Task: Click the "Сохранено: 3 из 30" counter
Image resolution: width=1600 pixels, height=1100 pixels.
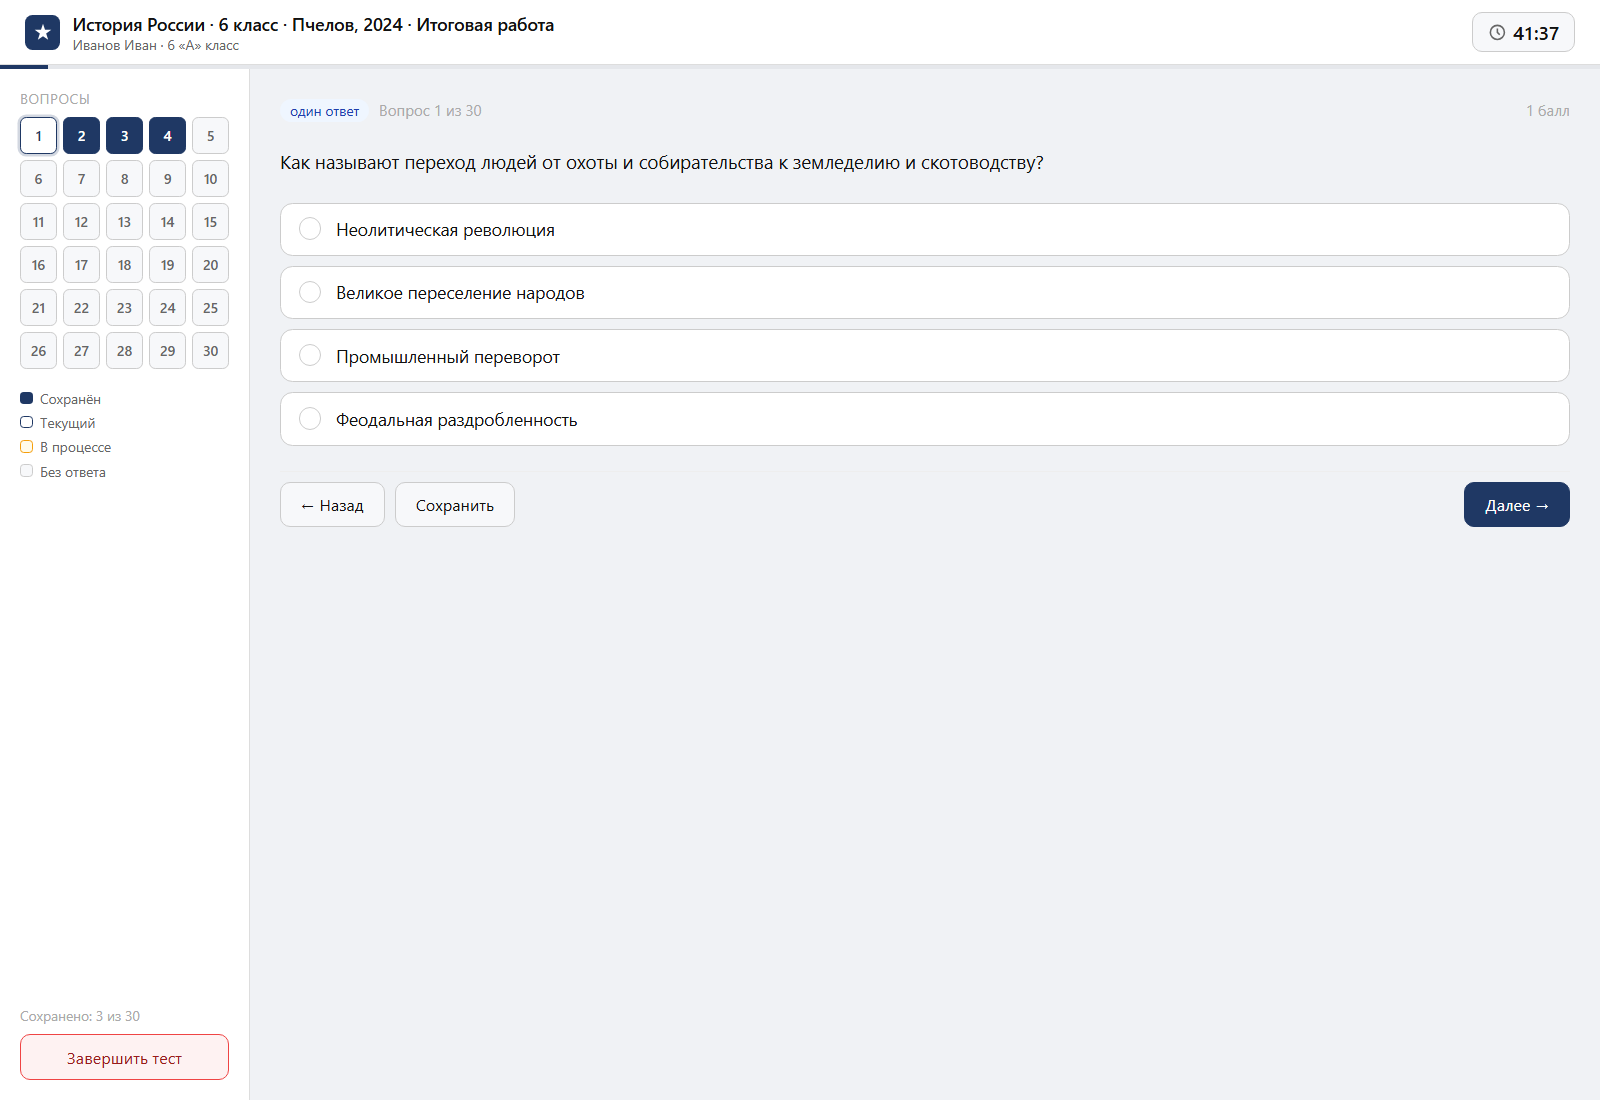Action: [80, 1016]
